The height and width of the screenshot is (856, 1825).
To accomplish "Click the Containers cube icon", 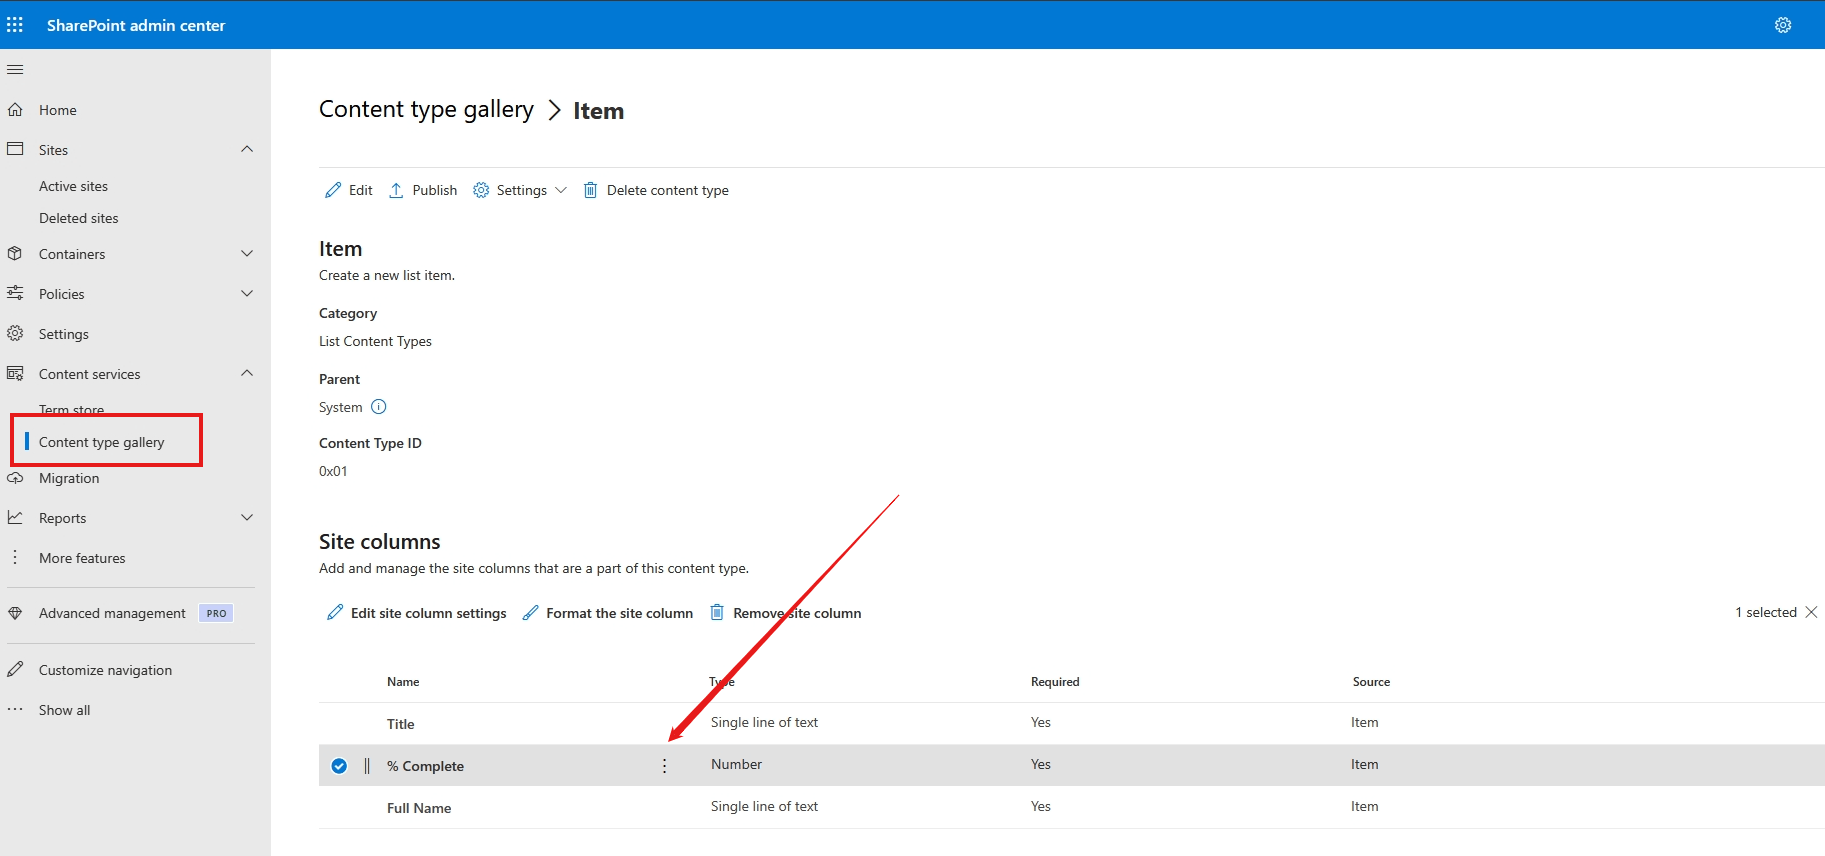I will point(15,254).
